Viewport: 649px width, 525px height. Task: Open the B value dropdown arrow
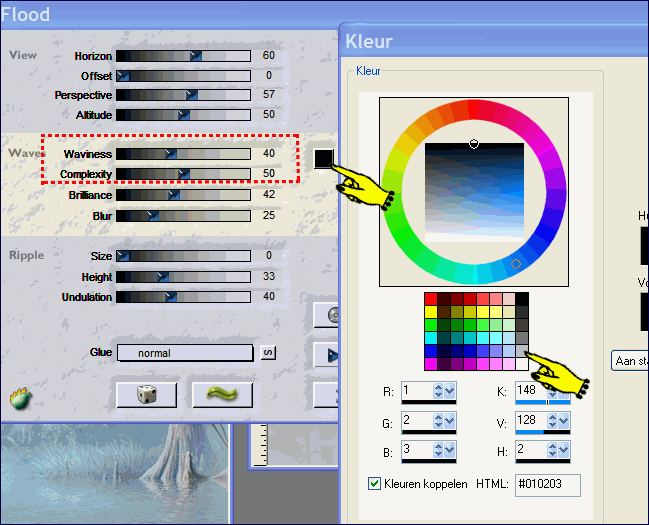click(449, 450)
